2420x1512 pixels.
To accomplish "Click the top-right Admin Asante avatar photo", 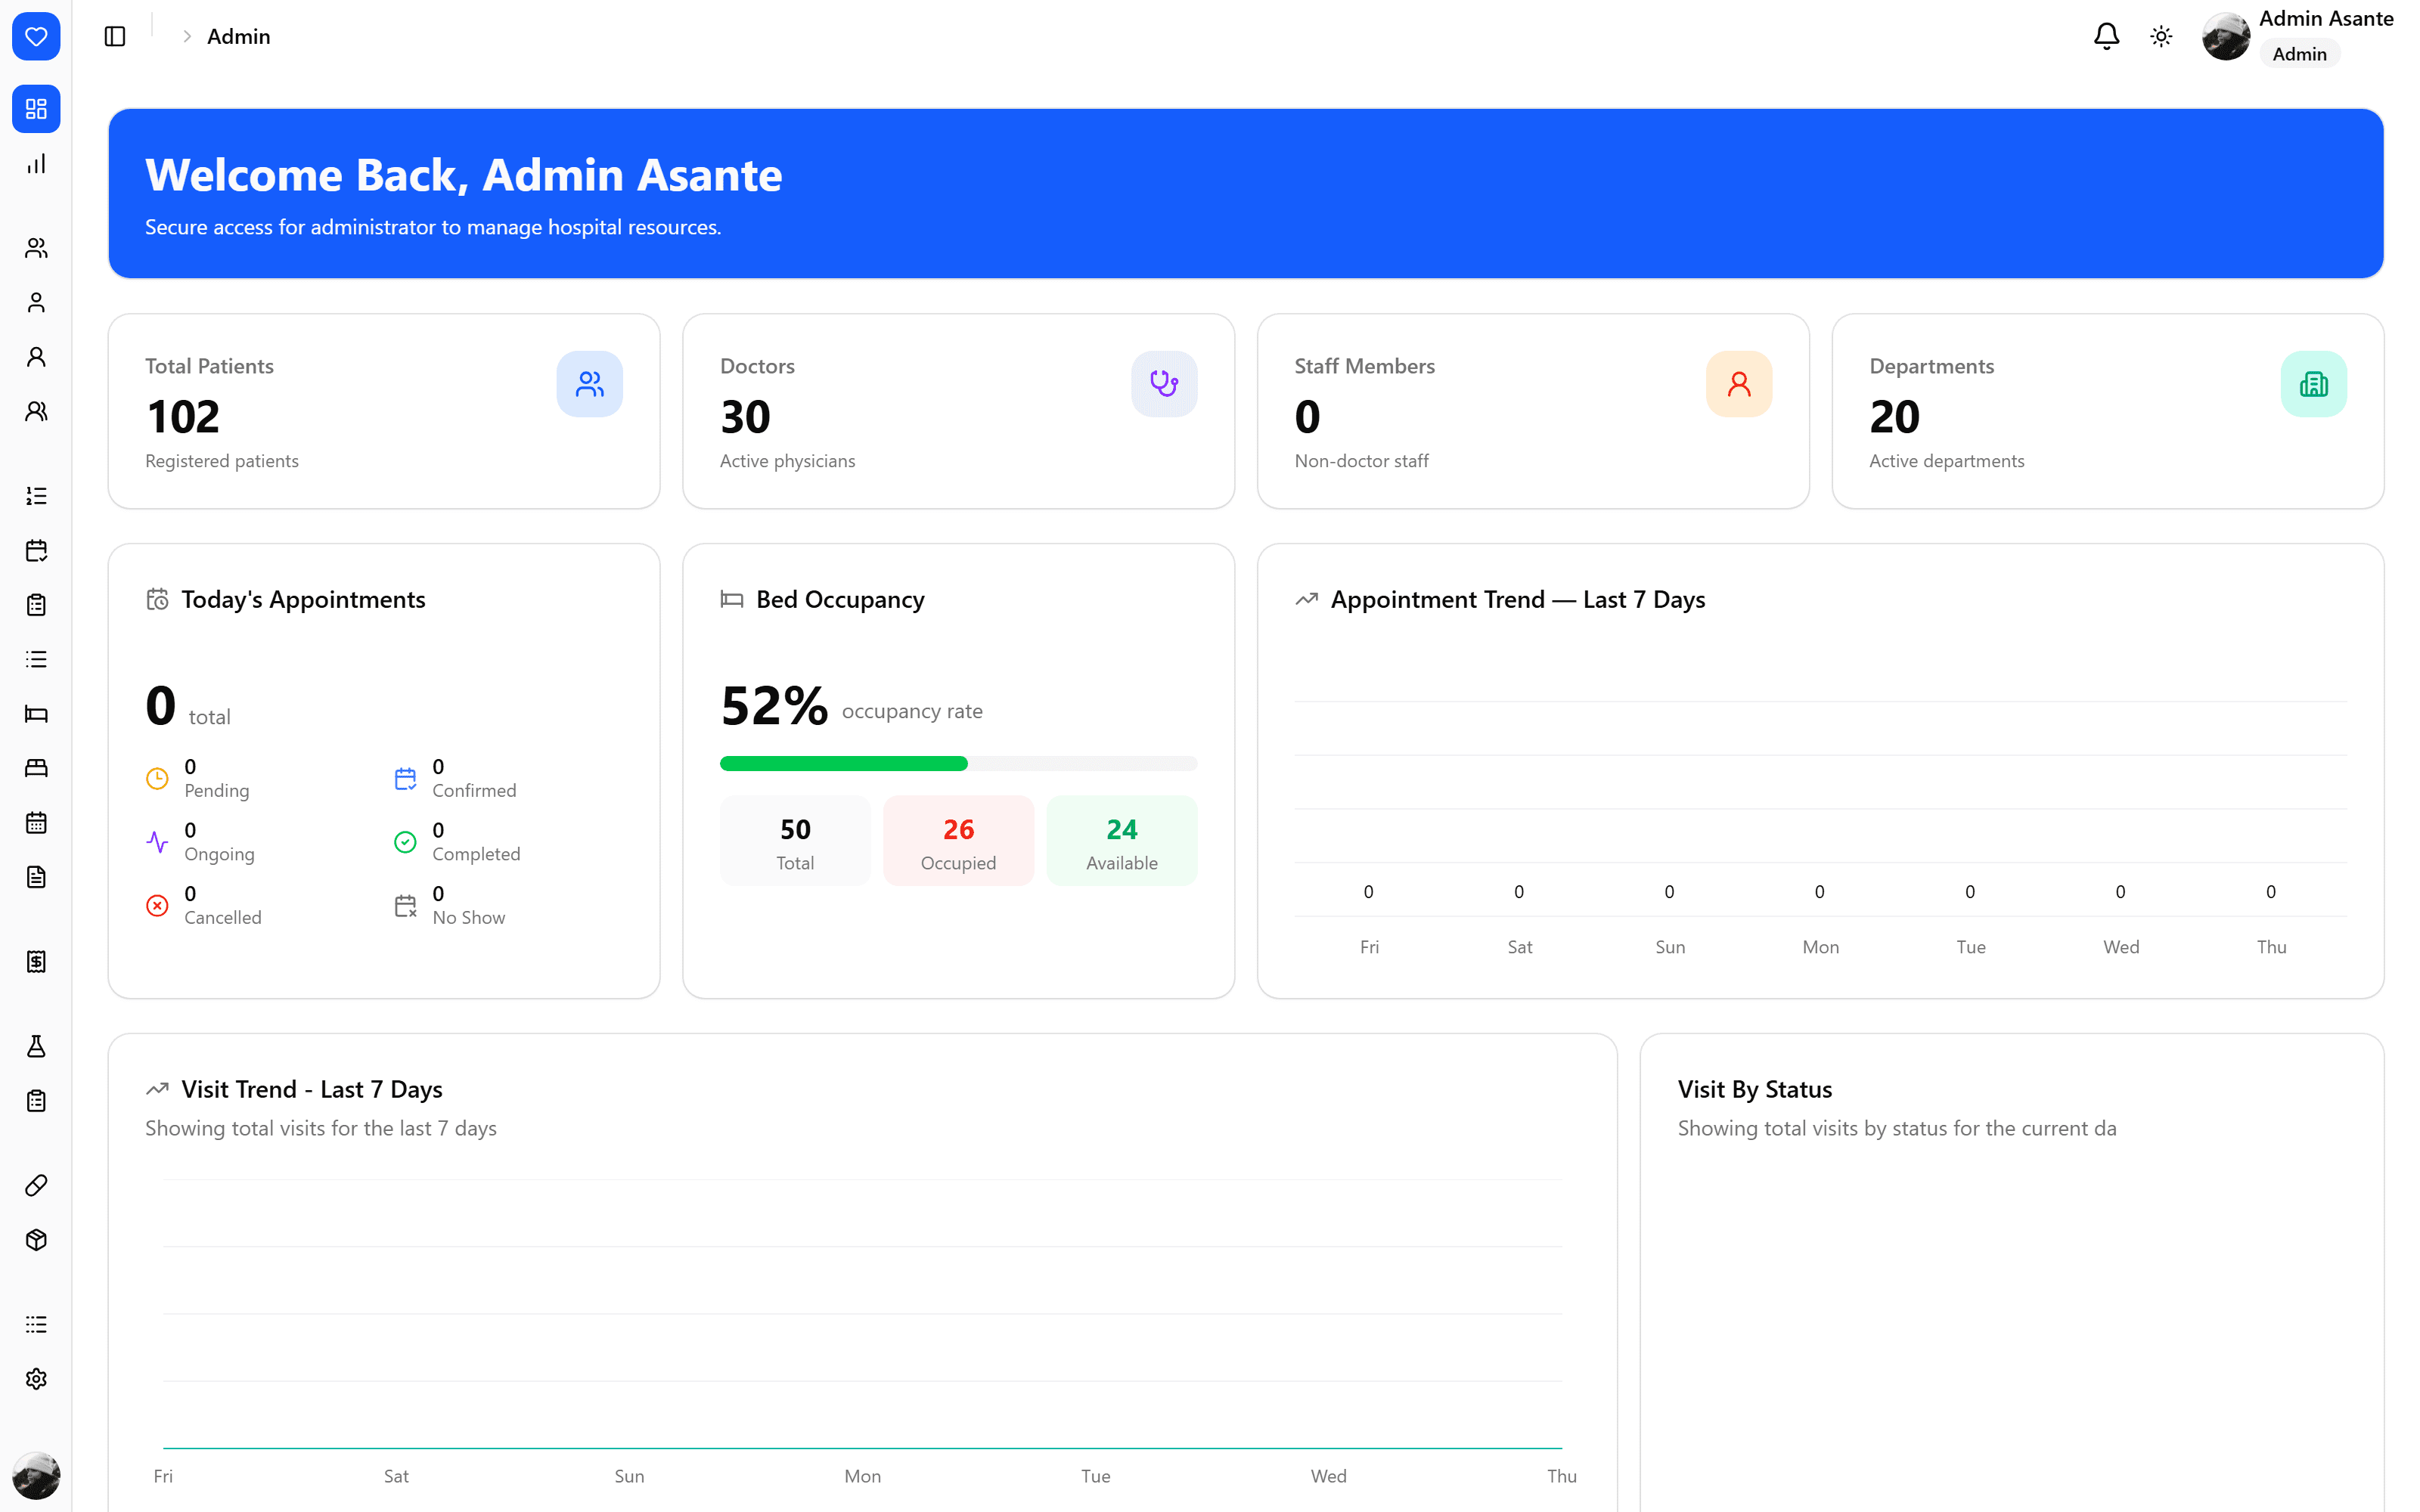I will (2226, 36).
